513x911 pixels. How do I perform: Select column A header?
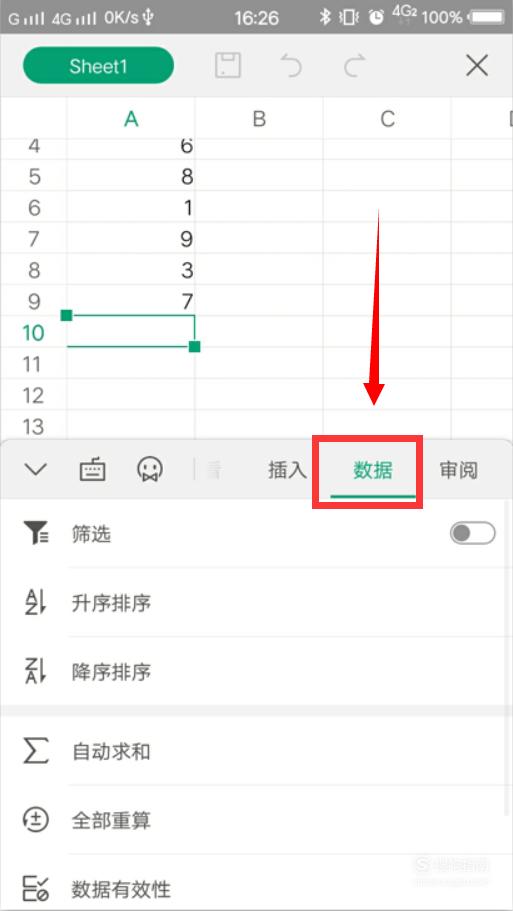coord(131,119)
